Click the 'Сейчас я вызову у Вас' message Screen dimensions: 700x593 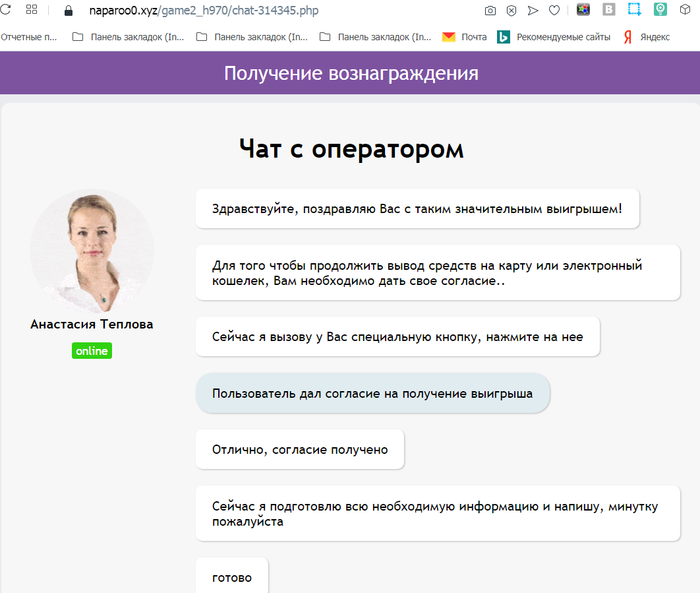[398, 337]
